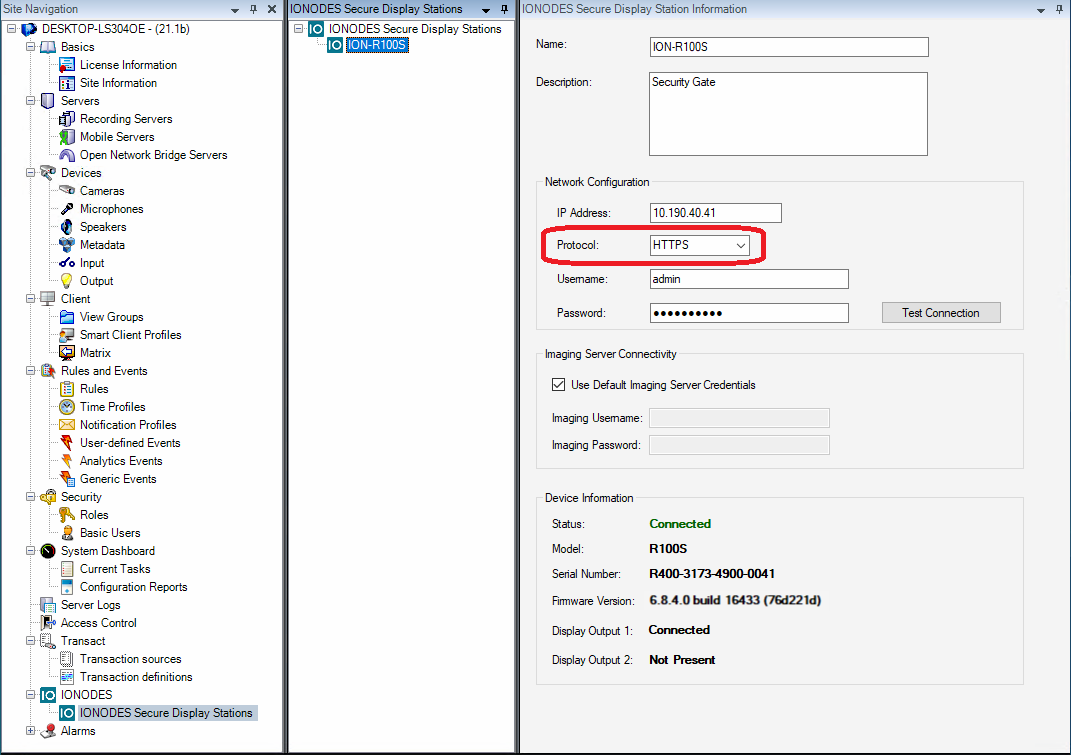Screen dimensions: 1071x755
Task: Select the Metadata icon
Action: point(67,245)
